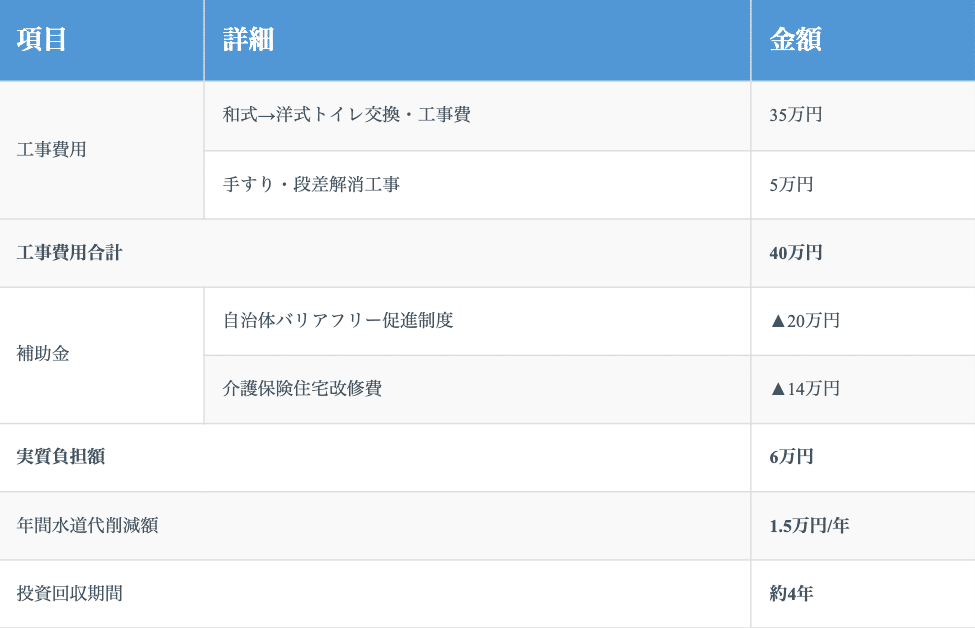Select the 工事費用 row label cell
975x628 pixels.
pos(52,150)
